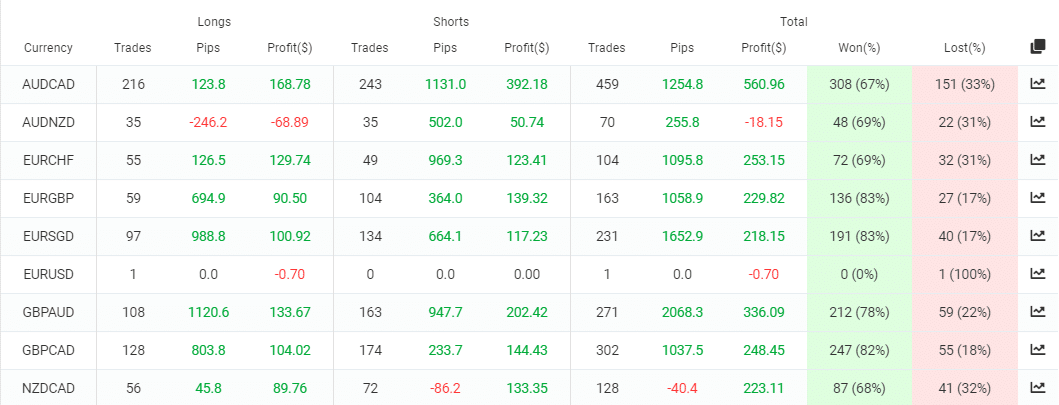The height and width of the screenshot is (405, 1059).
Task: Click the GBPAUD chart icon
Action: [x=1037, y=312]
